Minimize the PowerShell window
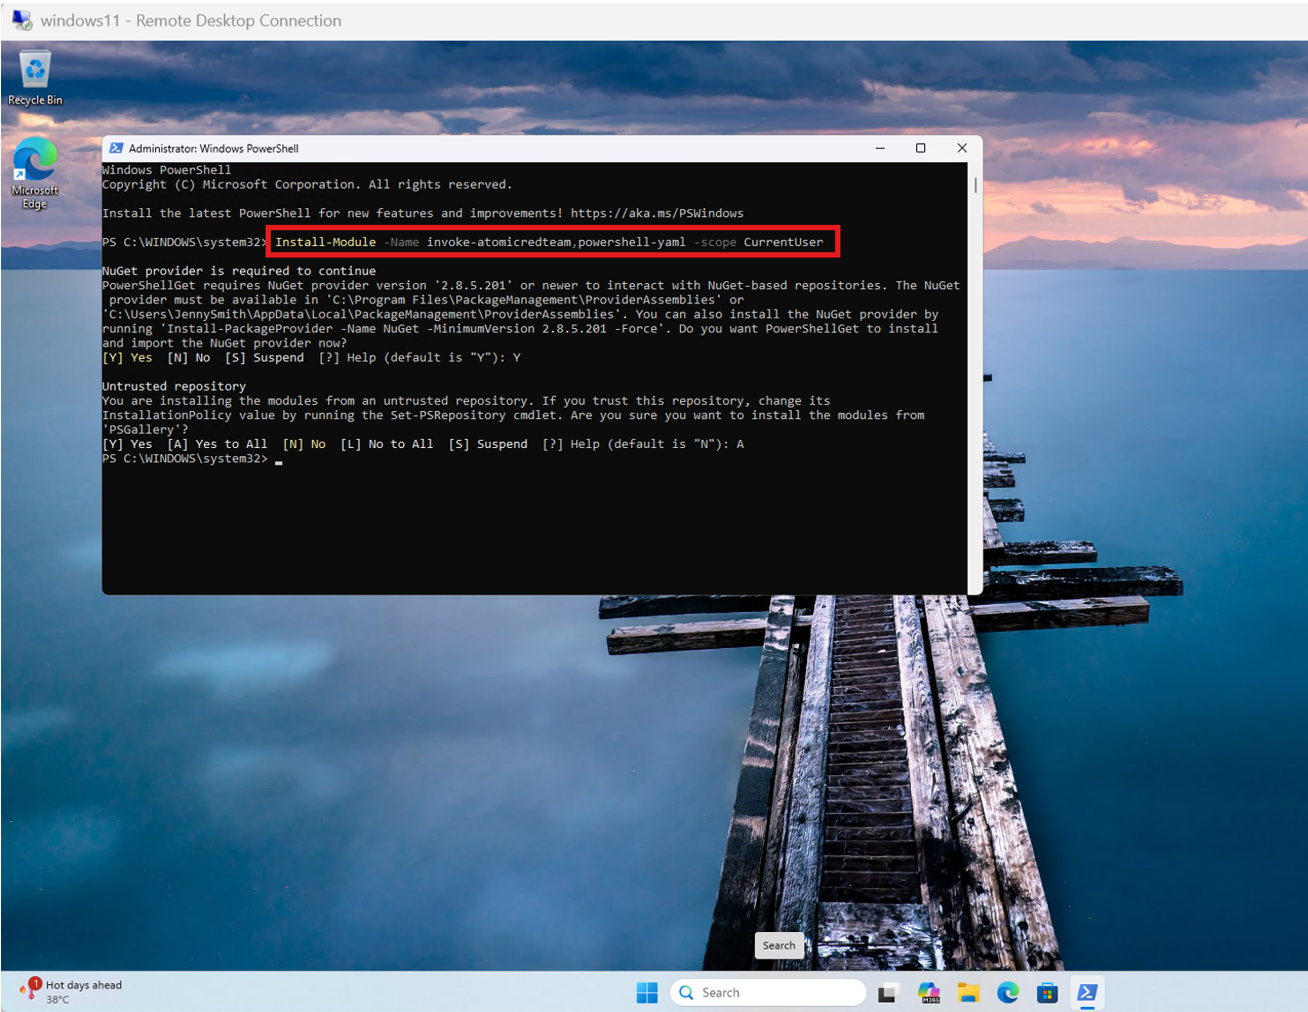 [880, 148]
